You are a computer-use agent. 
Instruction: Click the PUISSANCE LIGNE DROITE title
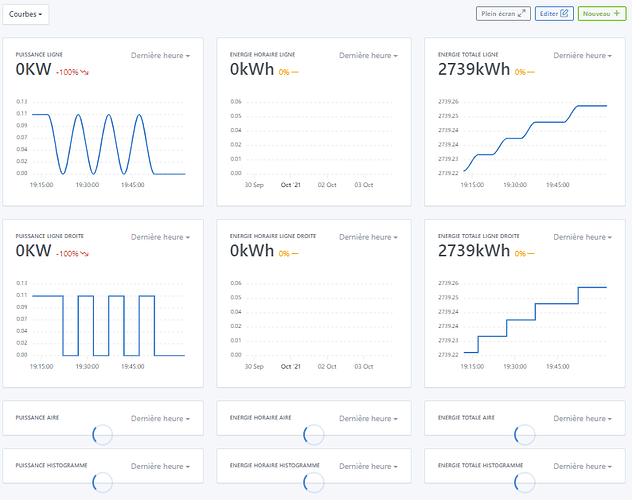coord(50,236)
